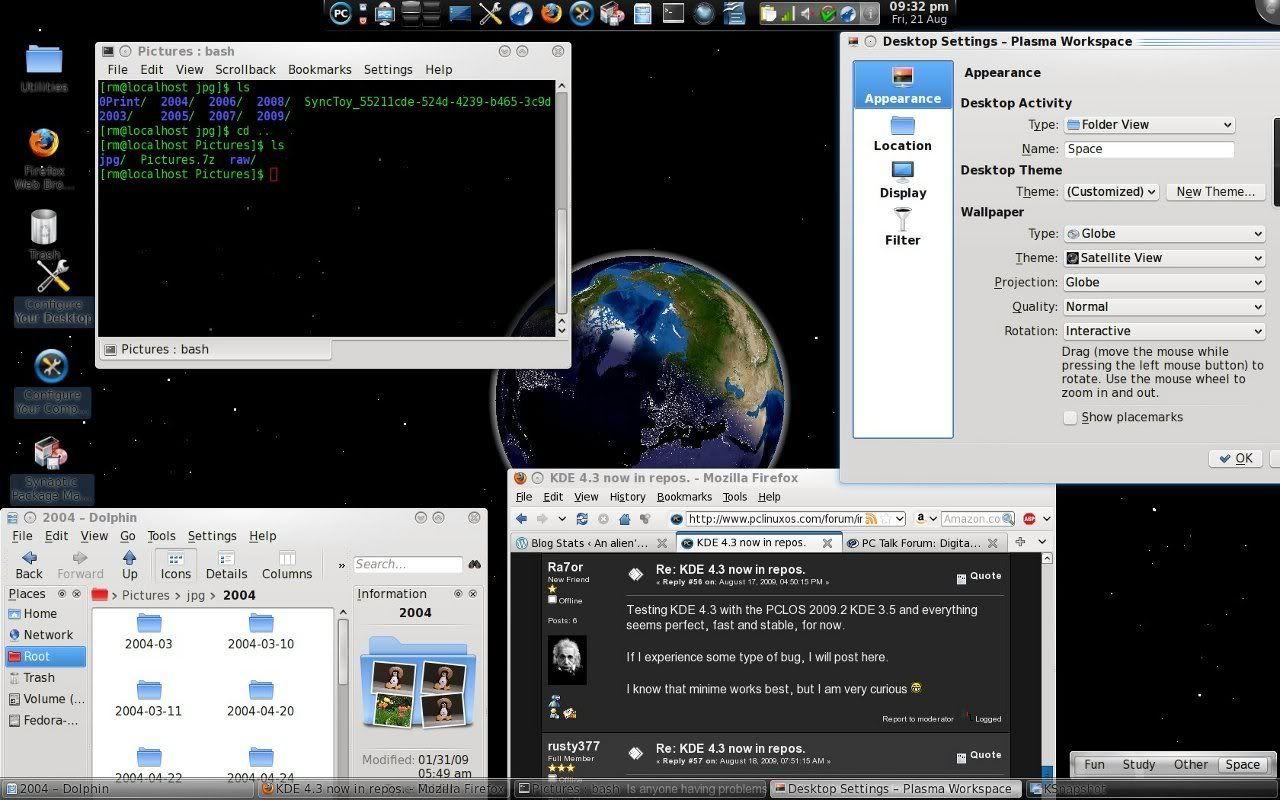Open Synaptic package manager from top panel
The height and width of the screenshot is (800, 1280).
(x=612, y=13)
